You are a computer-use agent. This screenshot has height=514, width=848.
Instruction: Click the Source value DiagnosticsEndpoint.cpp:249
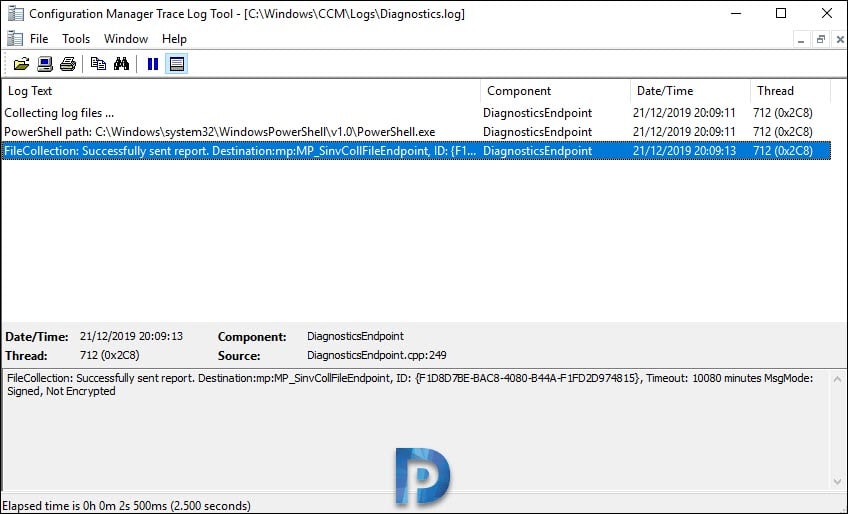(376, 355)
